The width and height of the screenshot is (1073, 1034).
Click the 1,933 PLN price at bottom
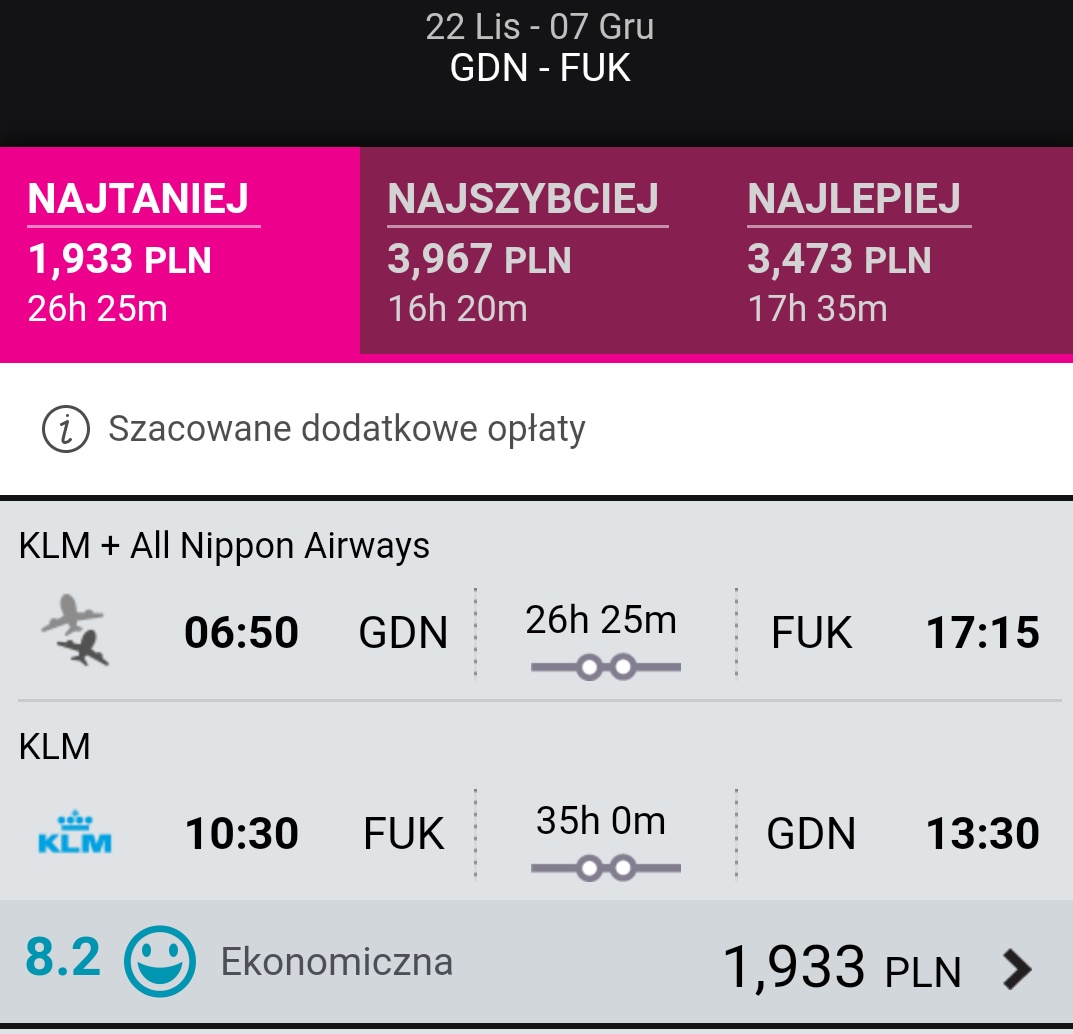842,968
